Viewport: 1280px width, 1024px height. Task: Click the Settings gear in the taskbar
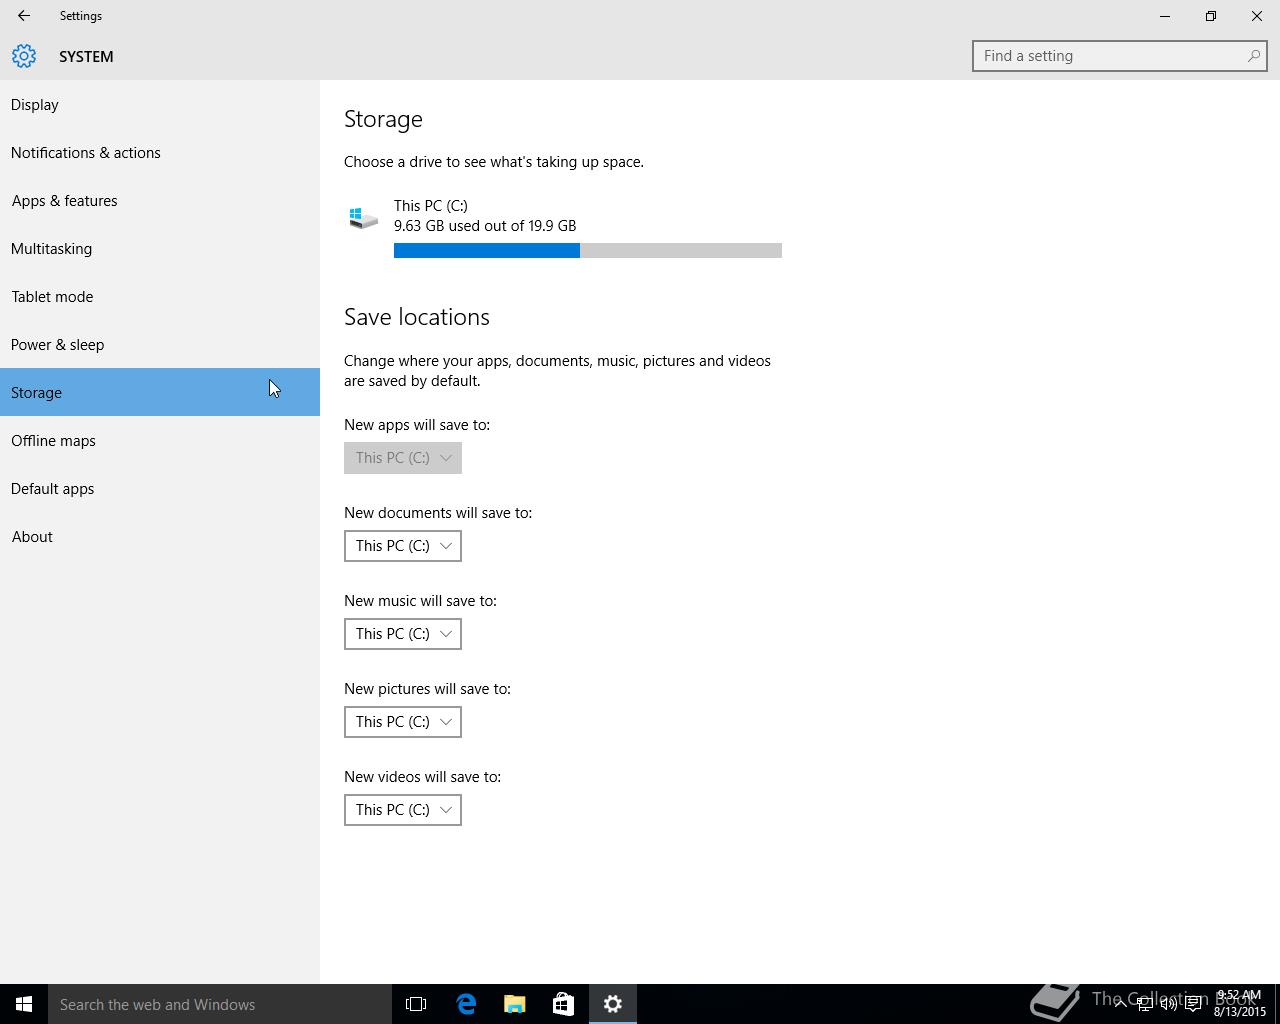[x=613, y=1004]
